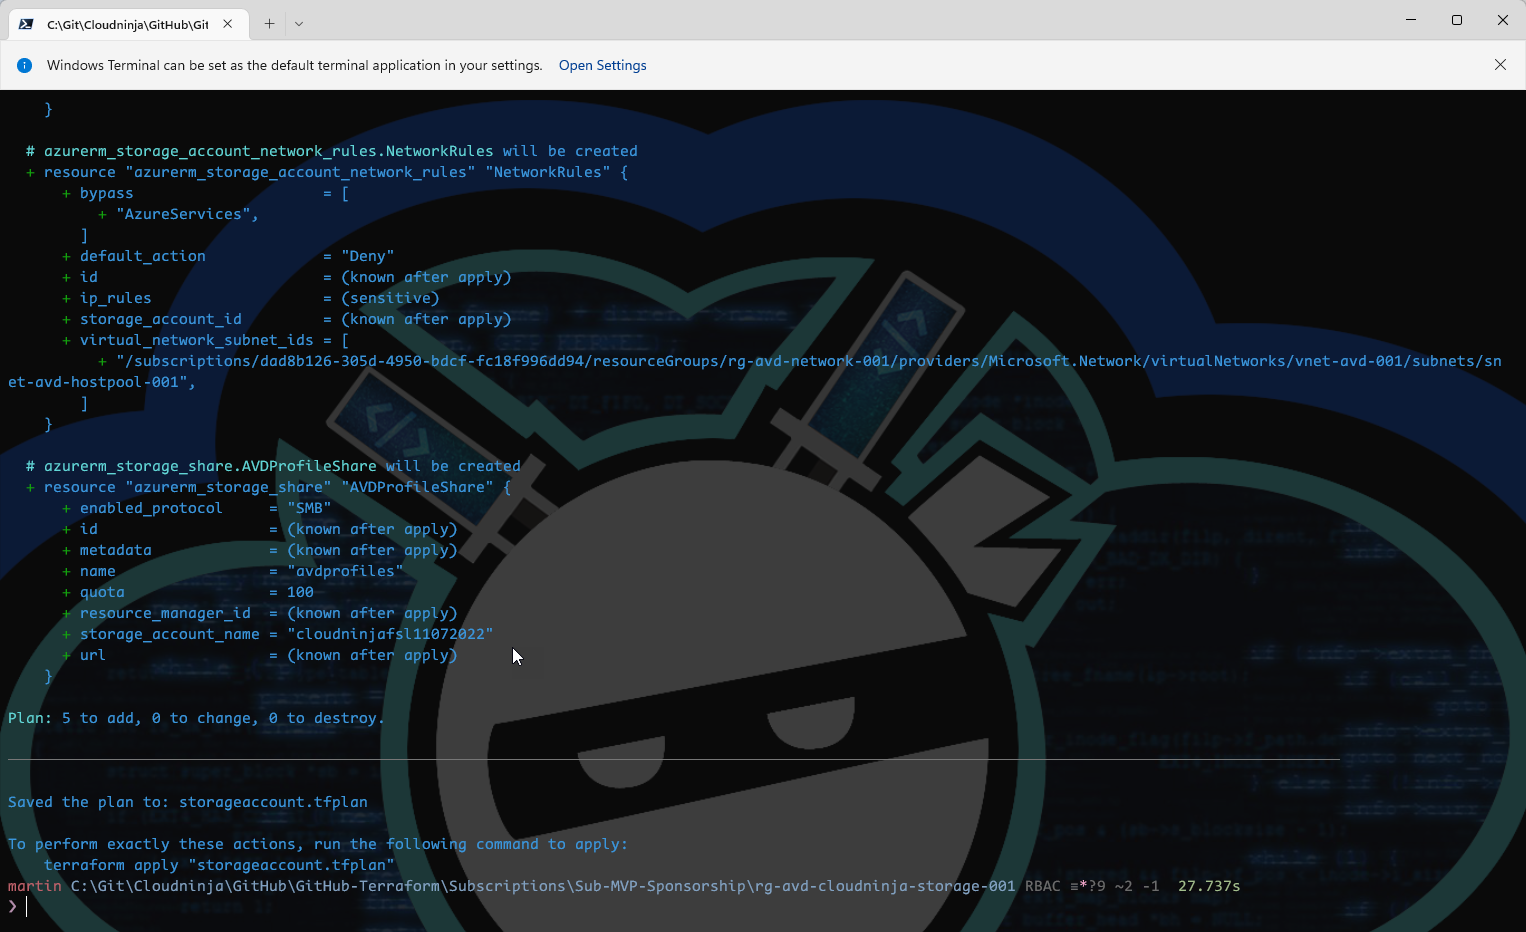Click the 'storage_account_id' attribute line
Viewport: 1526px width, 932px height.
tap(286, 319)
